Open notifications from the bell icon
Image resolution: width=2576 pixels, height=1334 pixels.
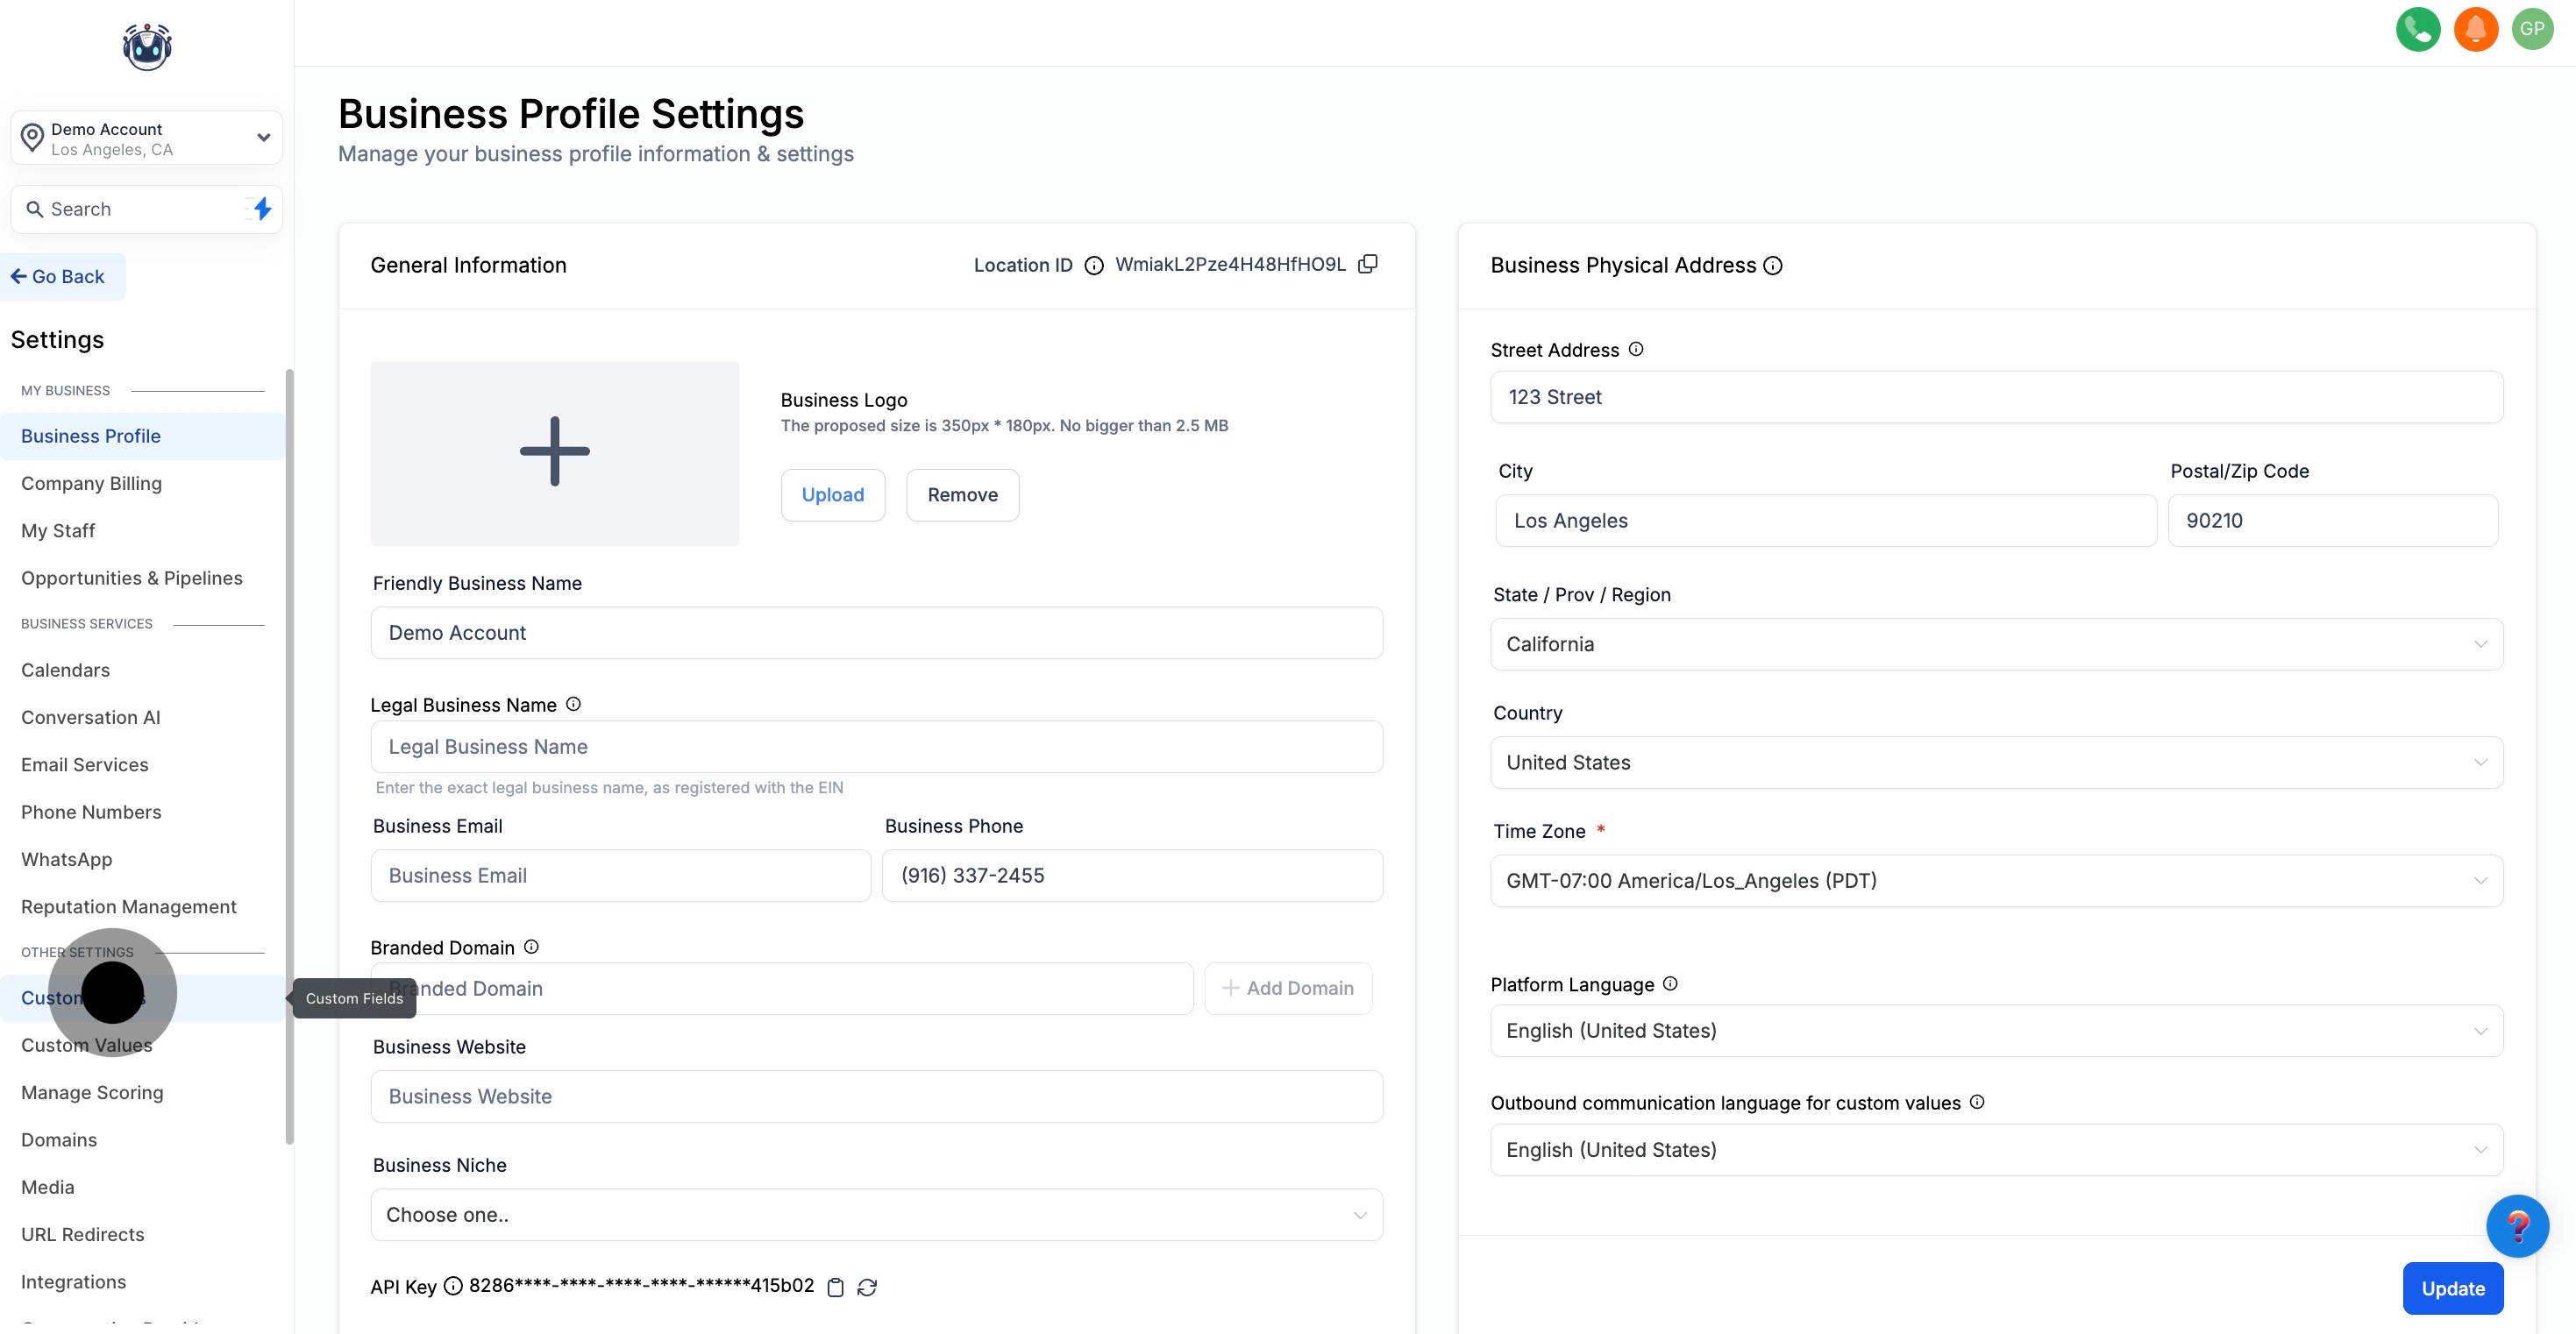(x=2476, y=29)
